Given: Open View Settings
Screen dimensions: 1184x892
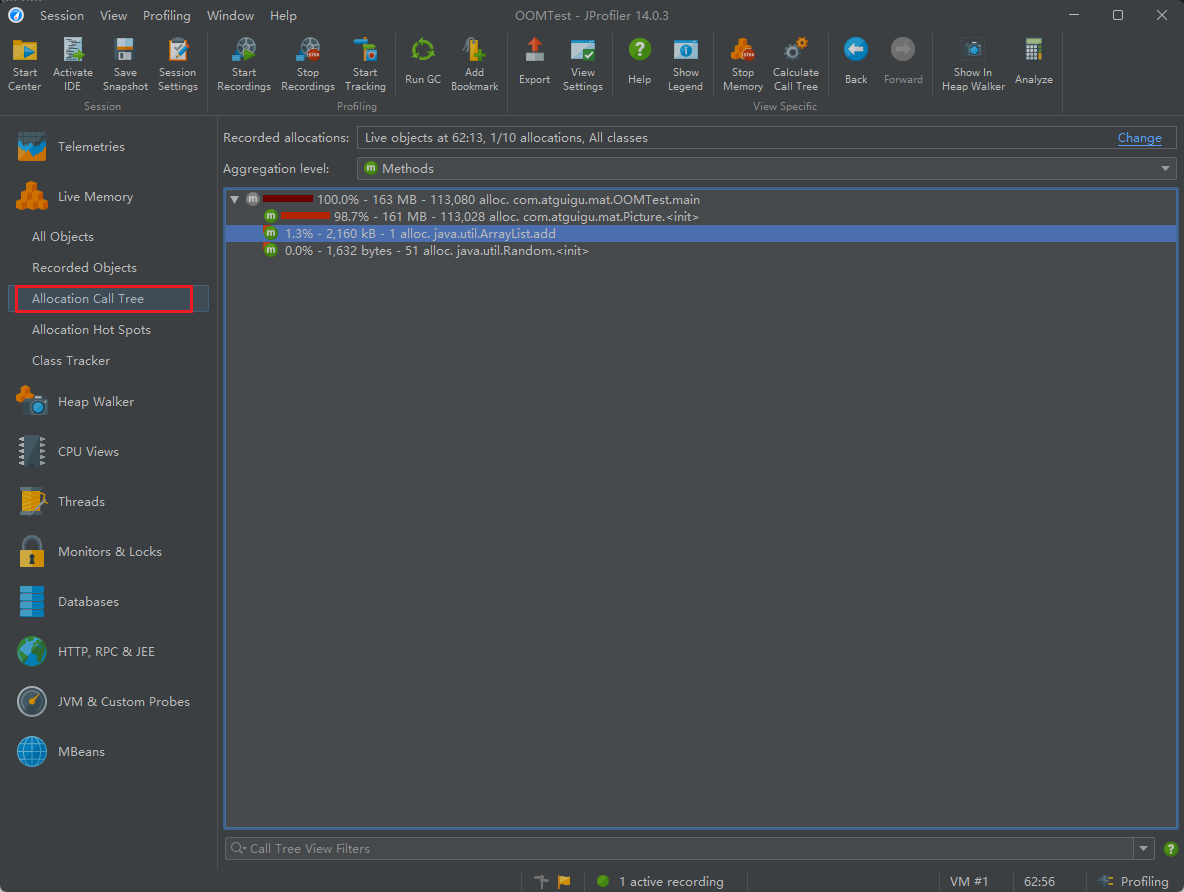Looking at the screenshot, I should point(583,65).
